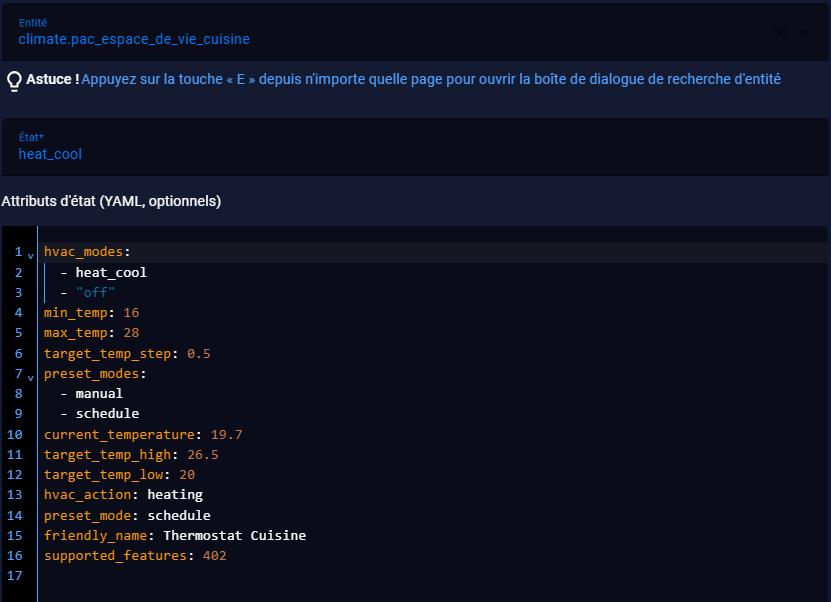Image resolution: width=831 pixels, height=602 pixels.
Task: Click on the max_temp value 28
Action: [131, 333]
